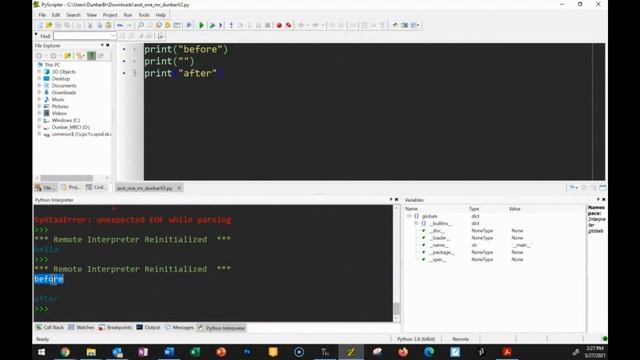Close the asst_one editor file tab
Viewport: 640px width, 360px height.
179,188
